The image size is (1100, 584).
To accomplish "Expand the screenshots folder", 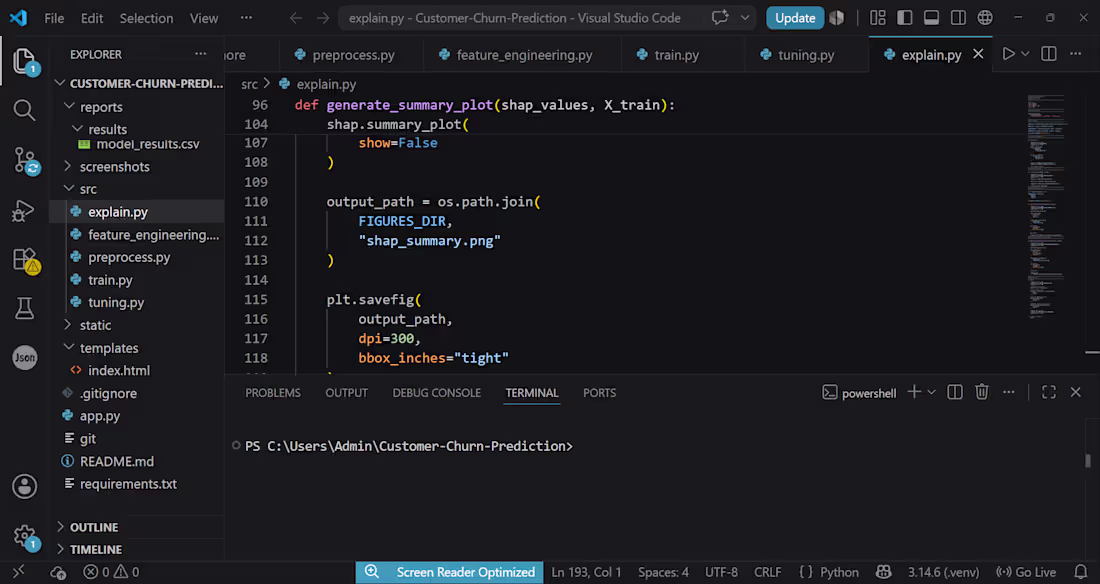I will point(68,166).
